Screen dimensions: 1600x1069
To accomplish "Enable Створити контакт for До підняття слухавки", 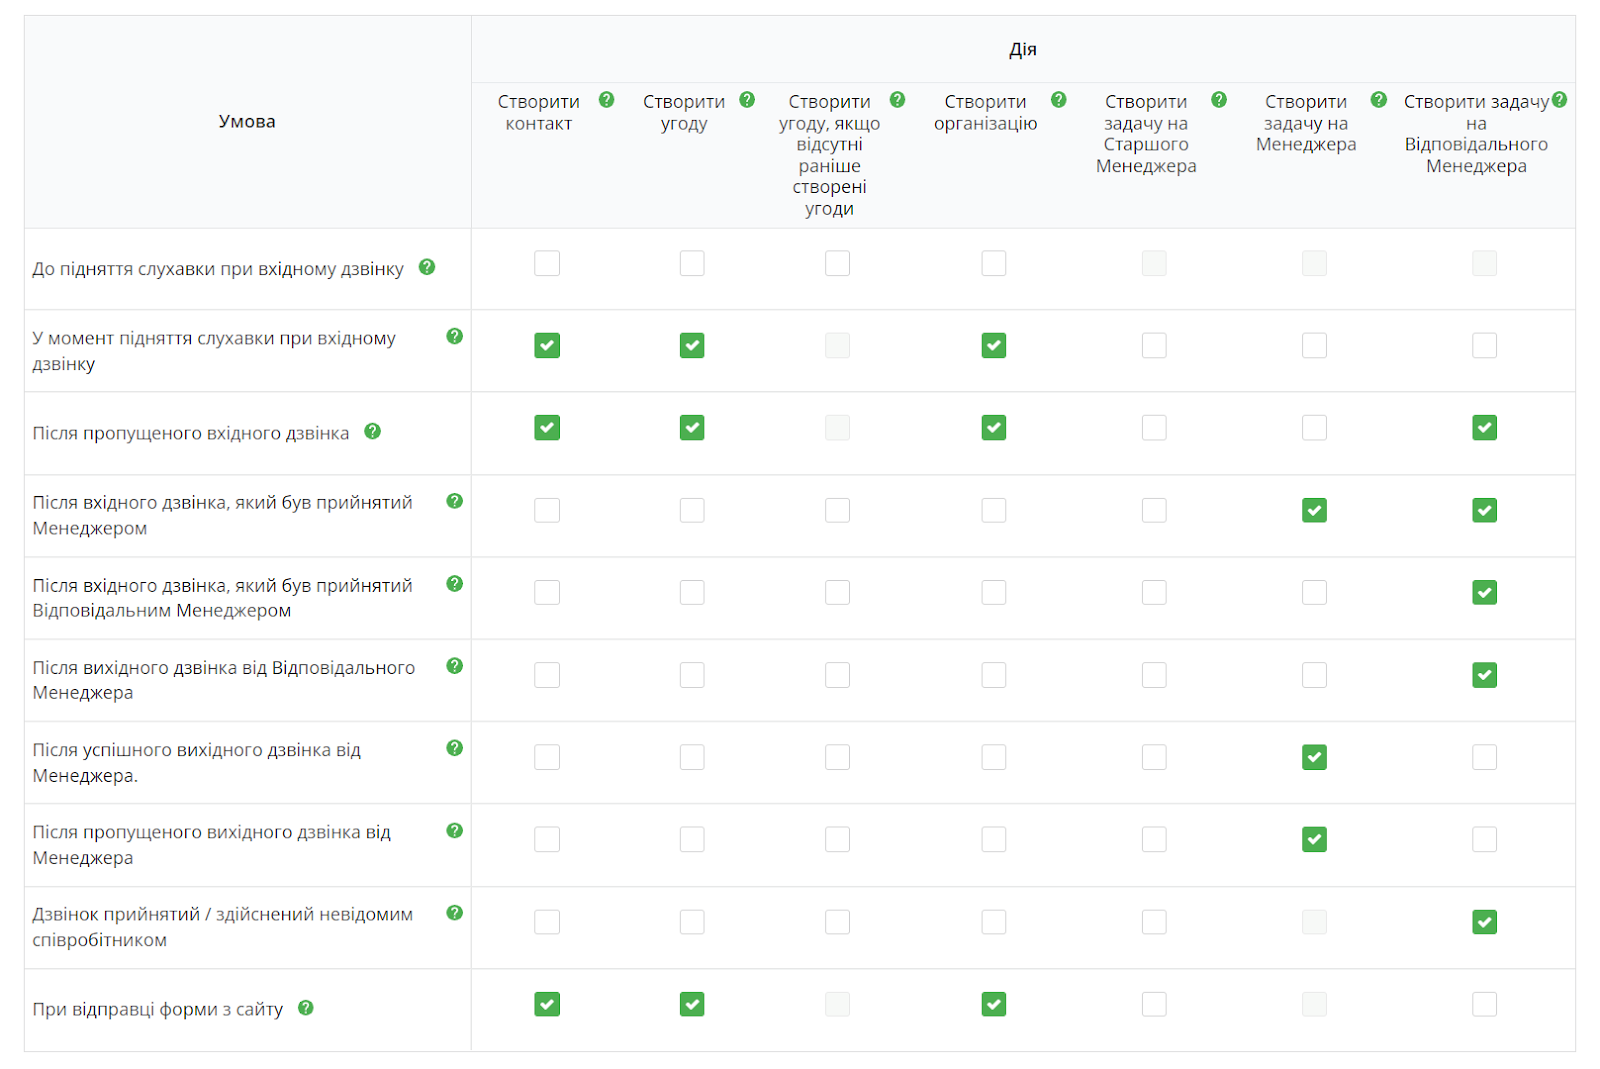I will (547, 263).
